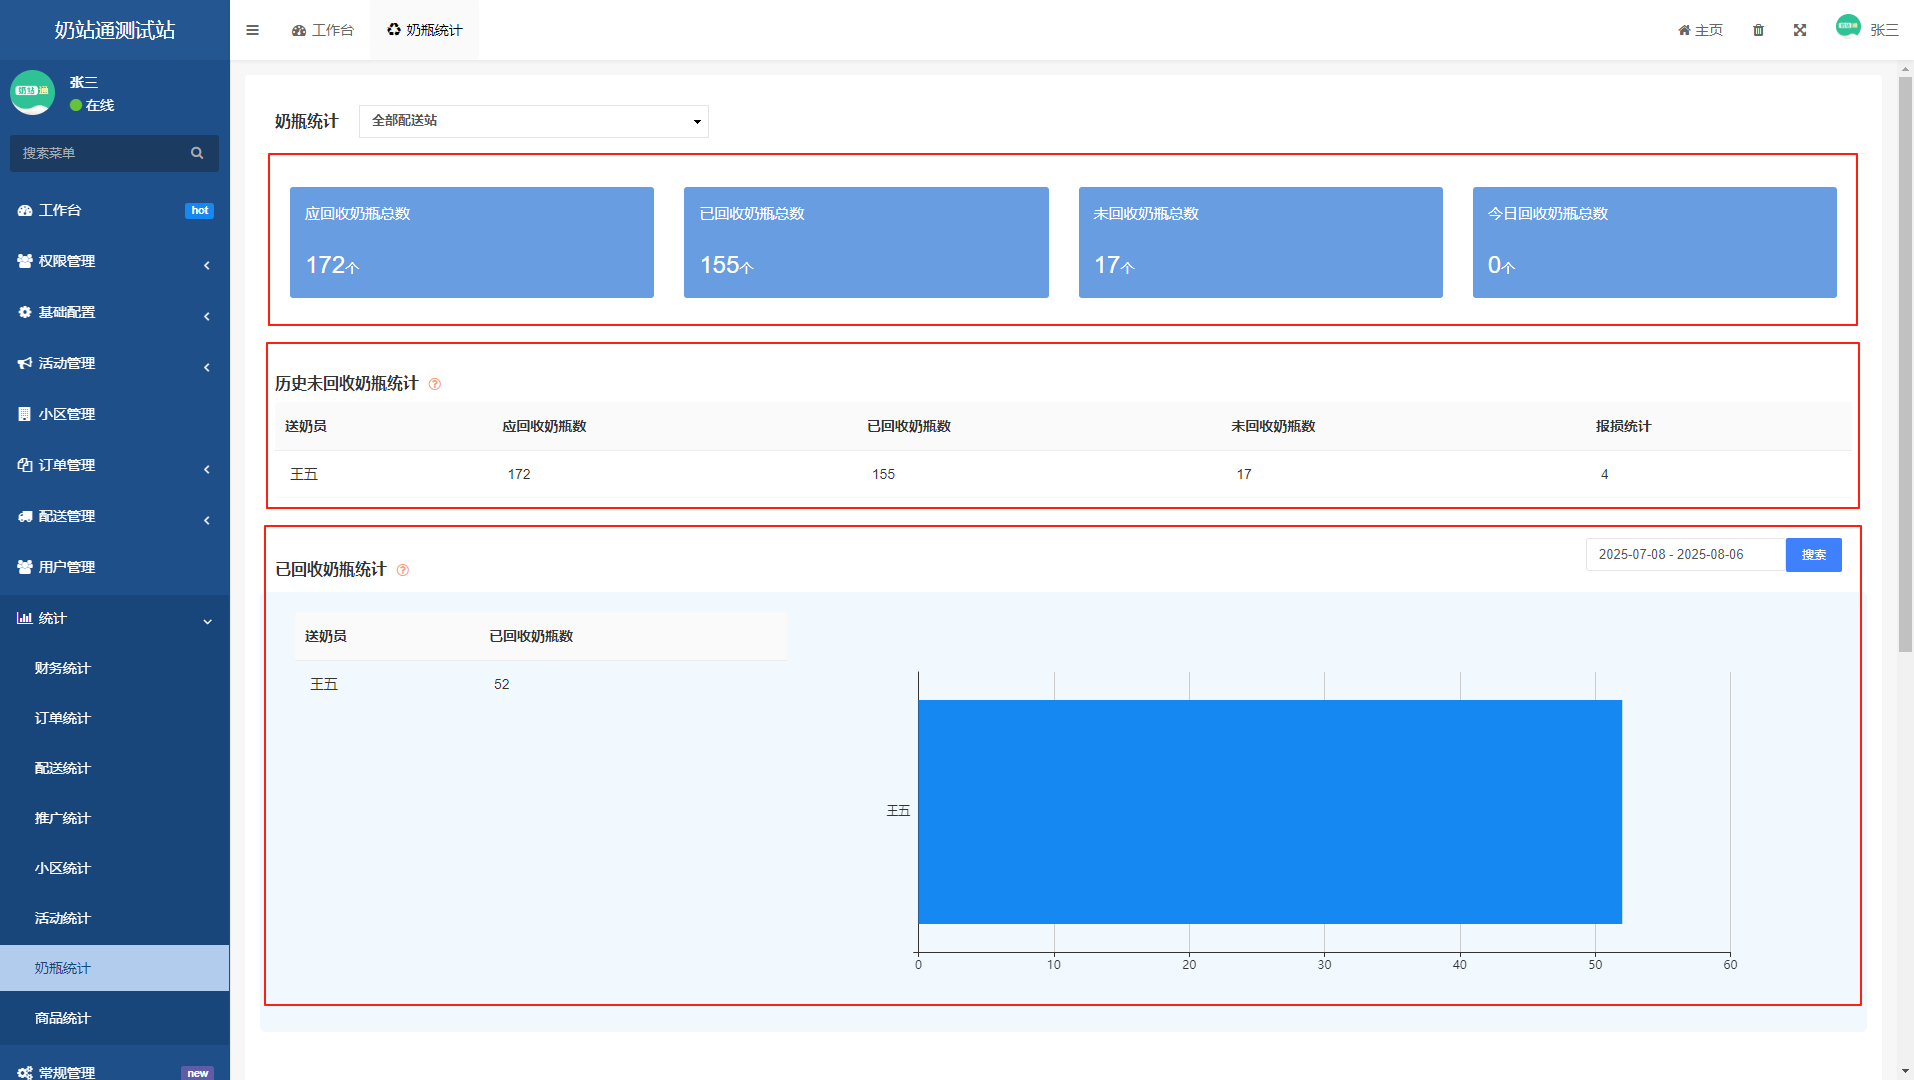Open 商品统计 in the sidebar

point(62,1018)
